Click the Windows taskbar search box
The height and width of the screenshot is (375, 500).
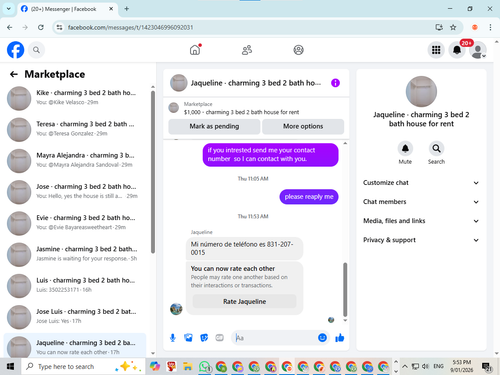click(83, 367)
